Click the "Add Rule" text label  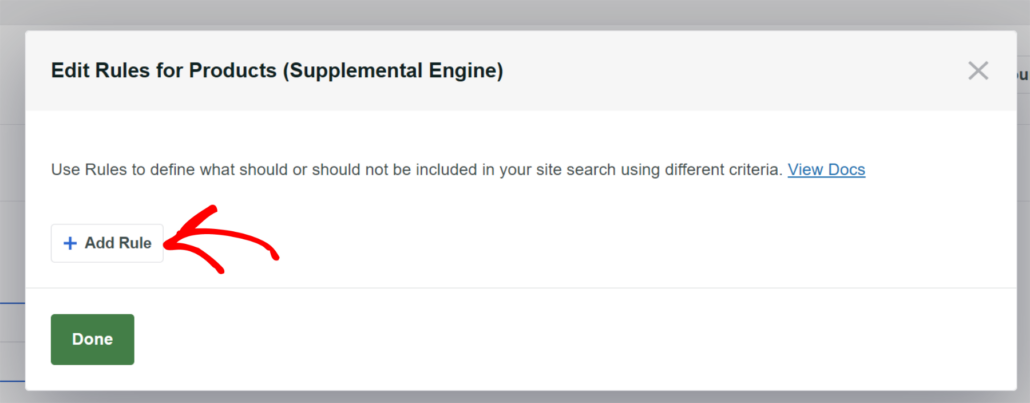coord(118,243)
